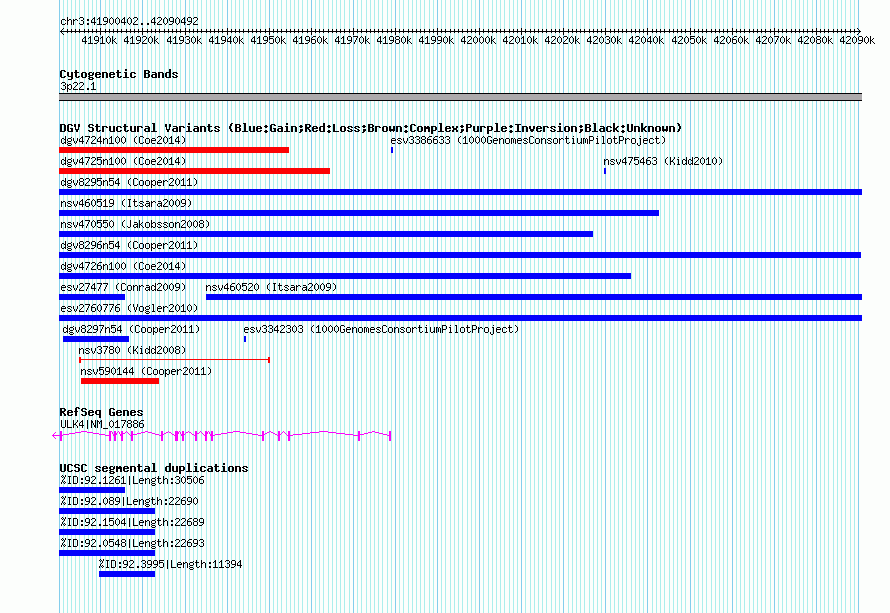The width and height of the screenshot is (890, 613).
Task: Click the Cytogenetic Bands track title
Action: pos(119,74)
